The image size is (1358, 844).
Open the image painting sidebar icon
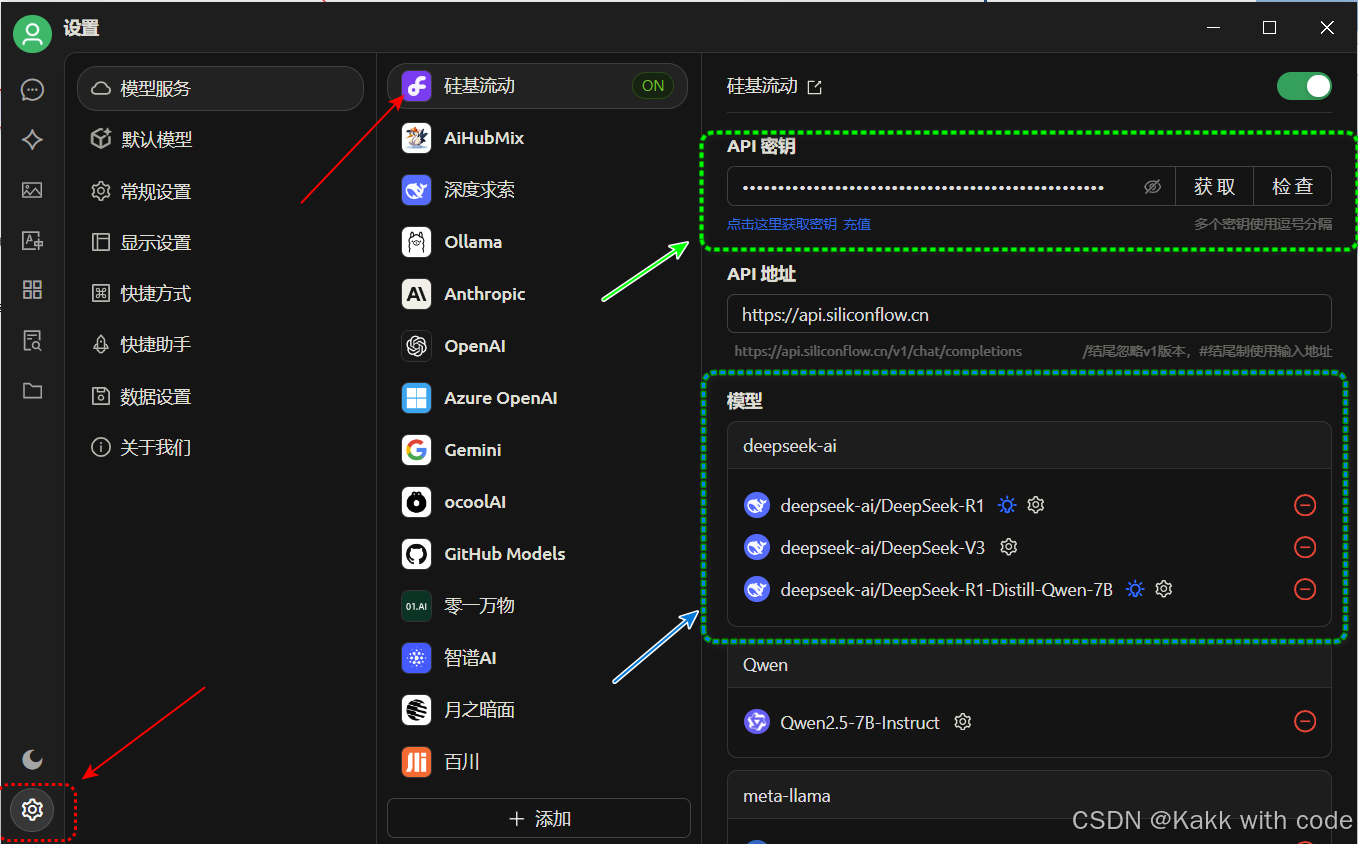(x=32, y=190)
